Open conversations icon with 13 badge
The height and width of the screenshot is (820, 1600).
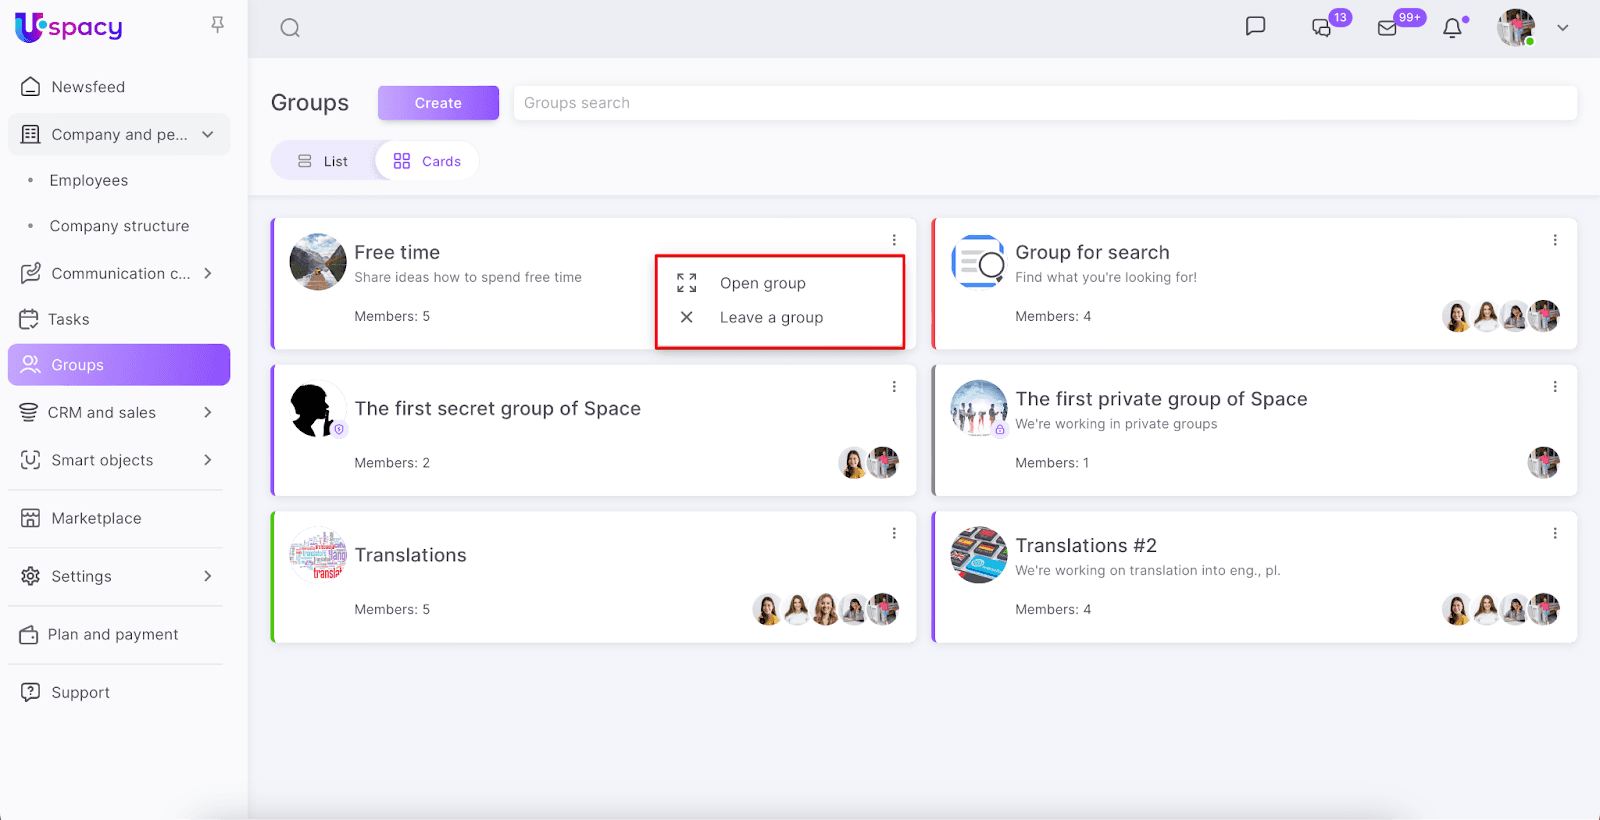click(x=1322, y=28)
